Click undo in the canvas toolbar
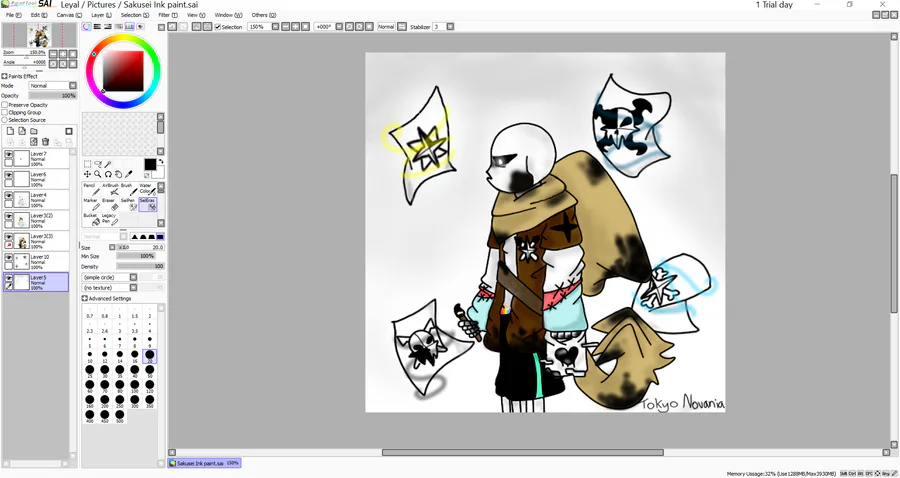The width and height of the screenshot is (900, 478). tap(172, 27)
